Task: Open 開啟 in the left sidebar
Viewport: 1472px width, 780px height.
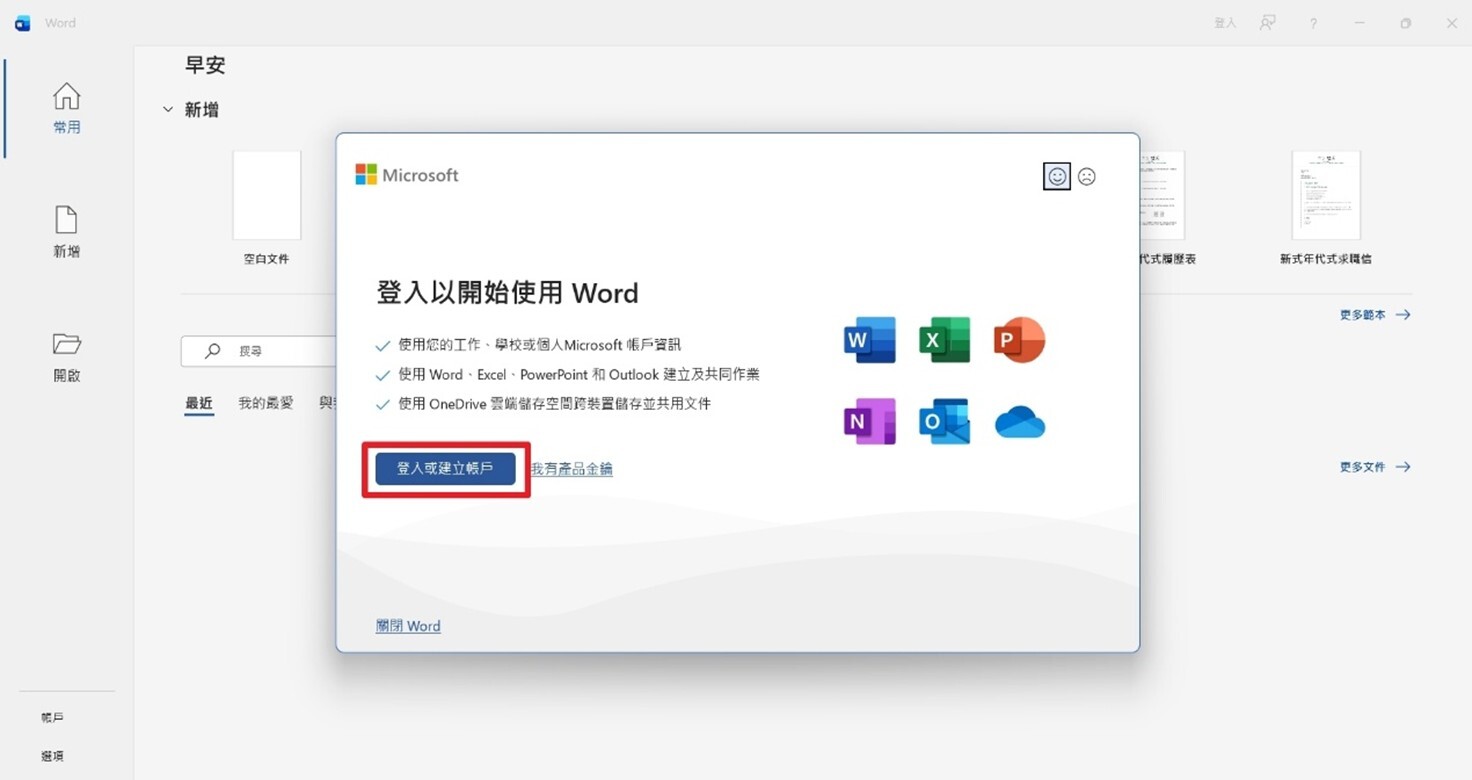Action: [x=66, y=356]
